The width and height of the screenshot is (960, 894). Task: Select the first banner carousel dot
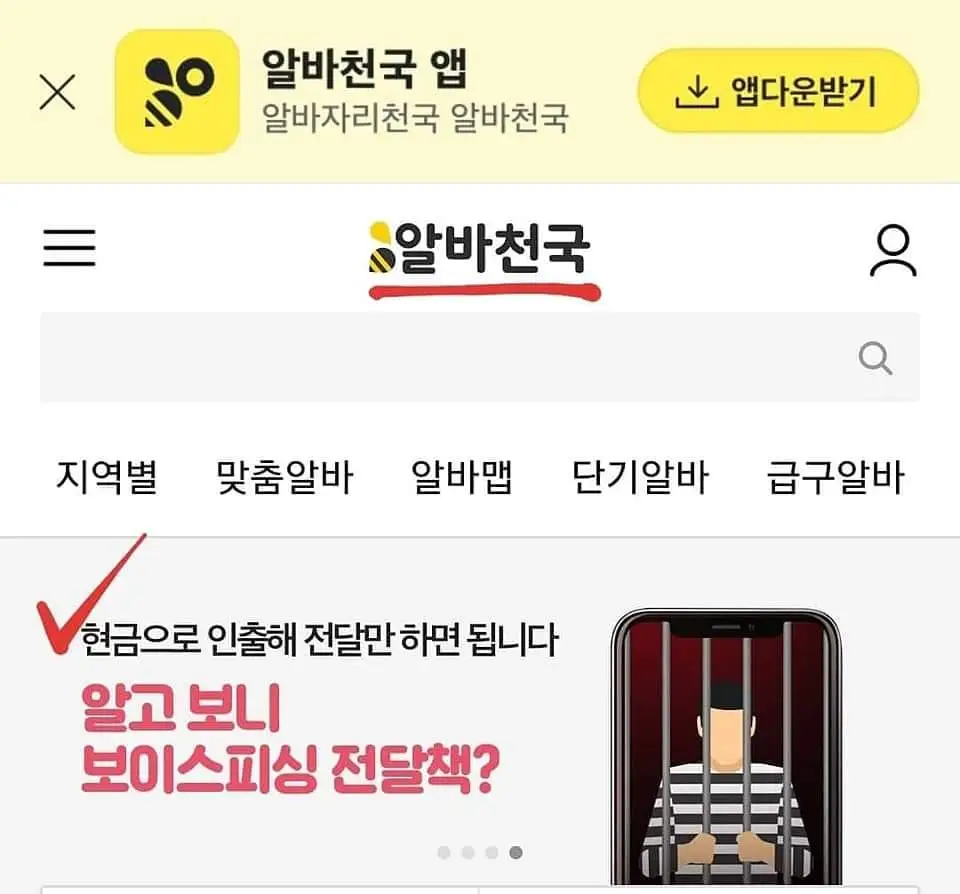pos(444,852)
